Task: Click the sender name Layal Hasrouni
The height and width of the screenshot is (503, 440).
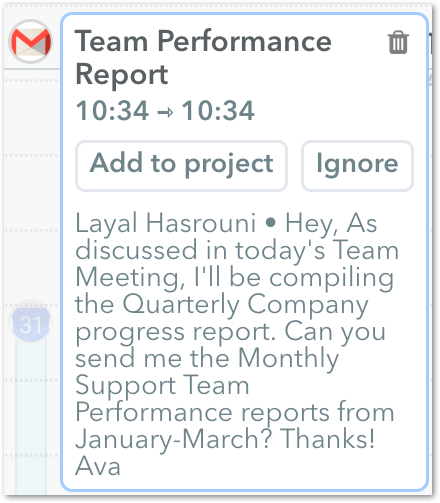Action: [x=166, y=223]
